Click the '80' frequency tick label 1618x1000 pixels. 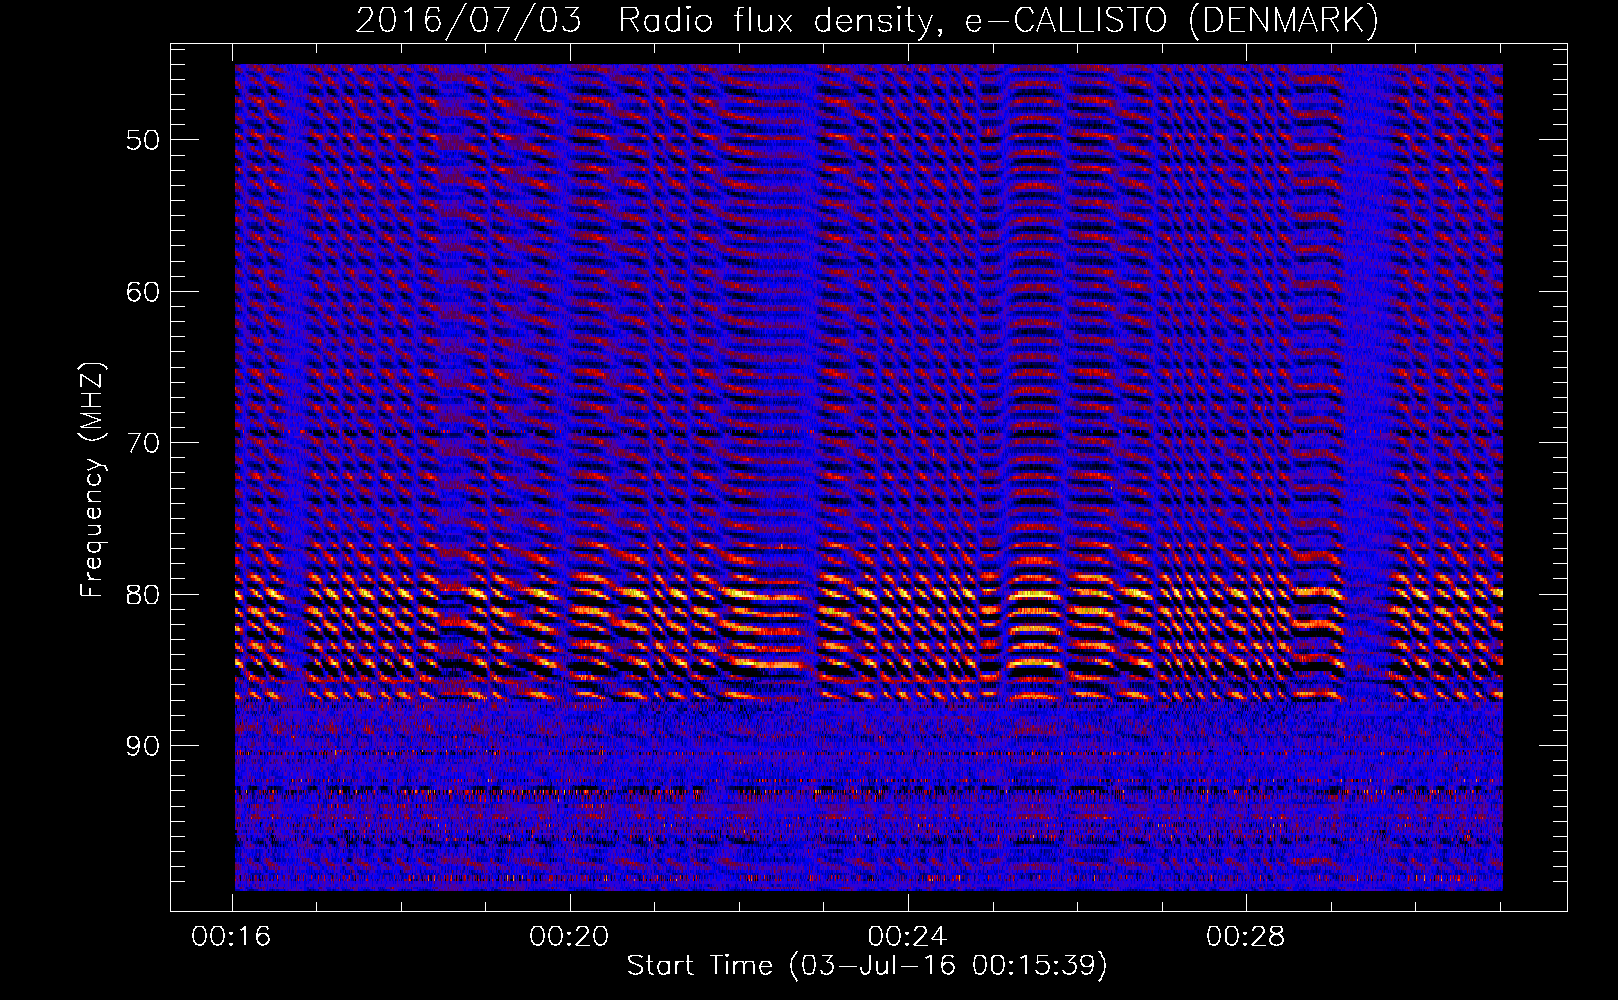(x=142, y=595)
